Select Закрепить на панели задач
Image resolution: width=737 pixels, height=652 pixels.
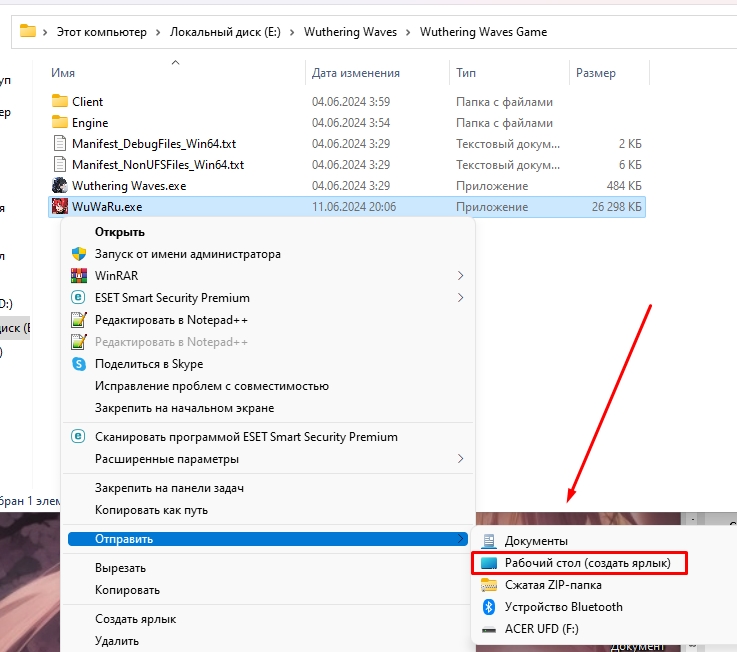point(169,488)
